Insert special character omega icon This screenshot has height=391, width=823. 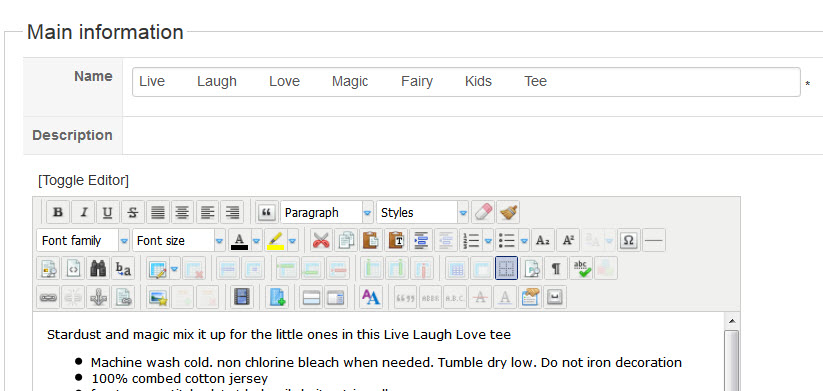[x=628, y=241]
